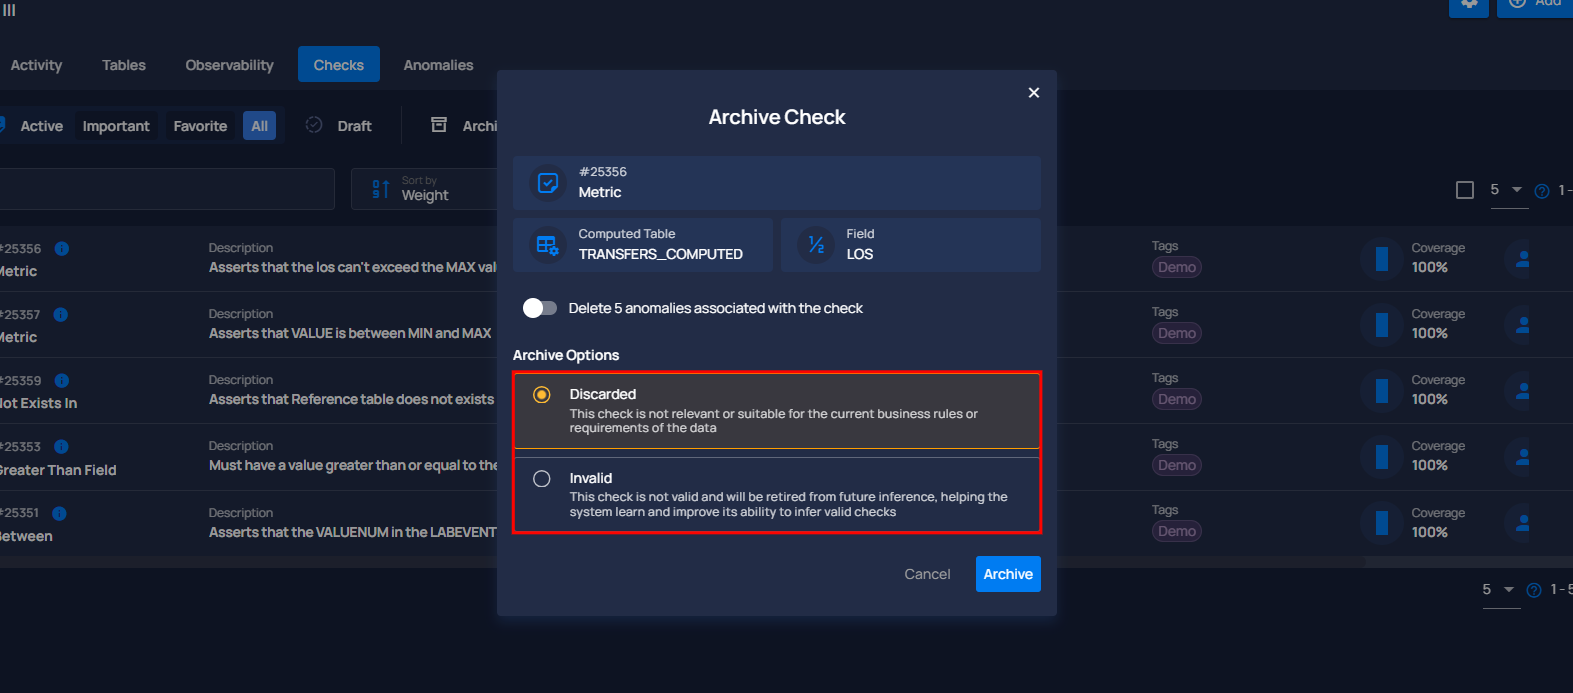Open the top page size dropdown
The height and width of the screenshot is (693, 1573).
[1508, 190]
